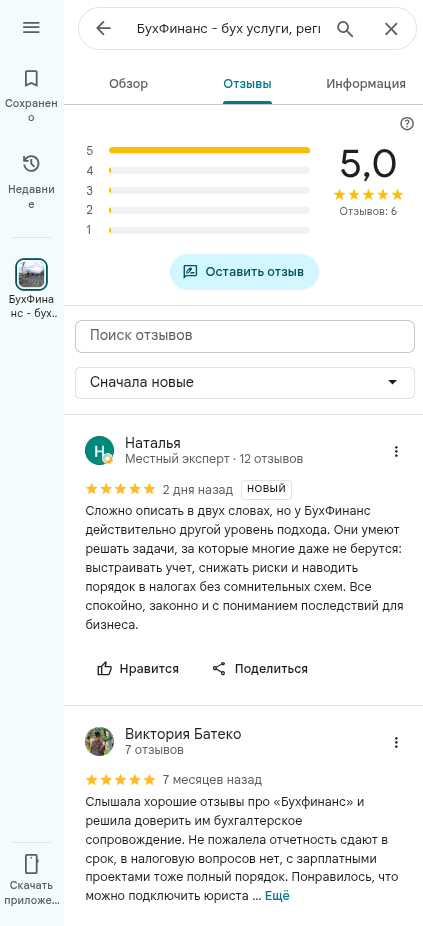The image size is (423, 926).
Task: Open more options for Наталья's review
Action: click(396, 452)
